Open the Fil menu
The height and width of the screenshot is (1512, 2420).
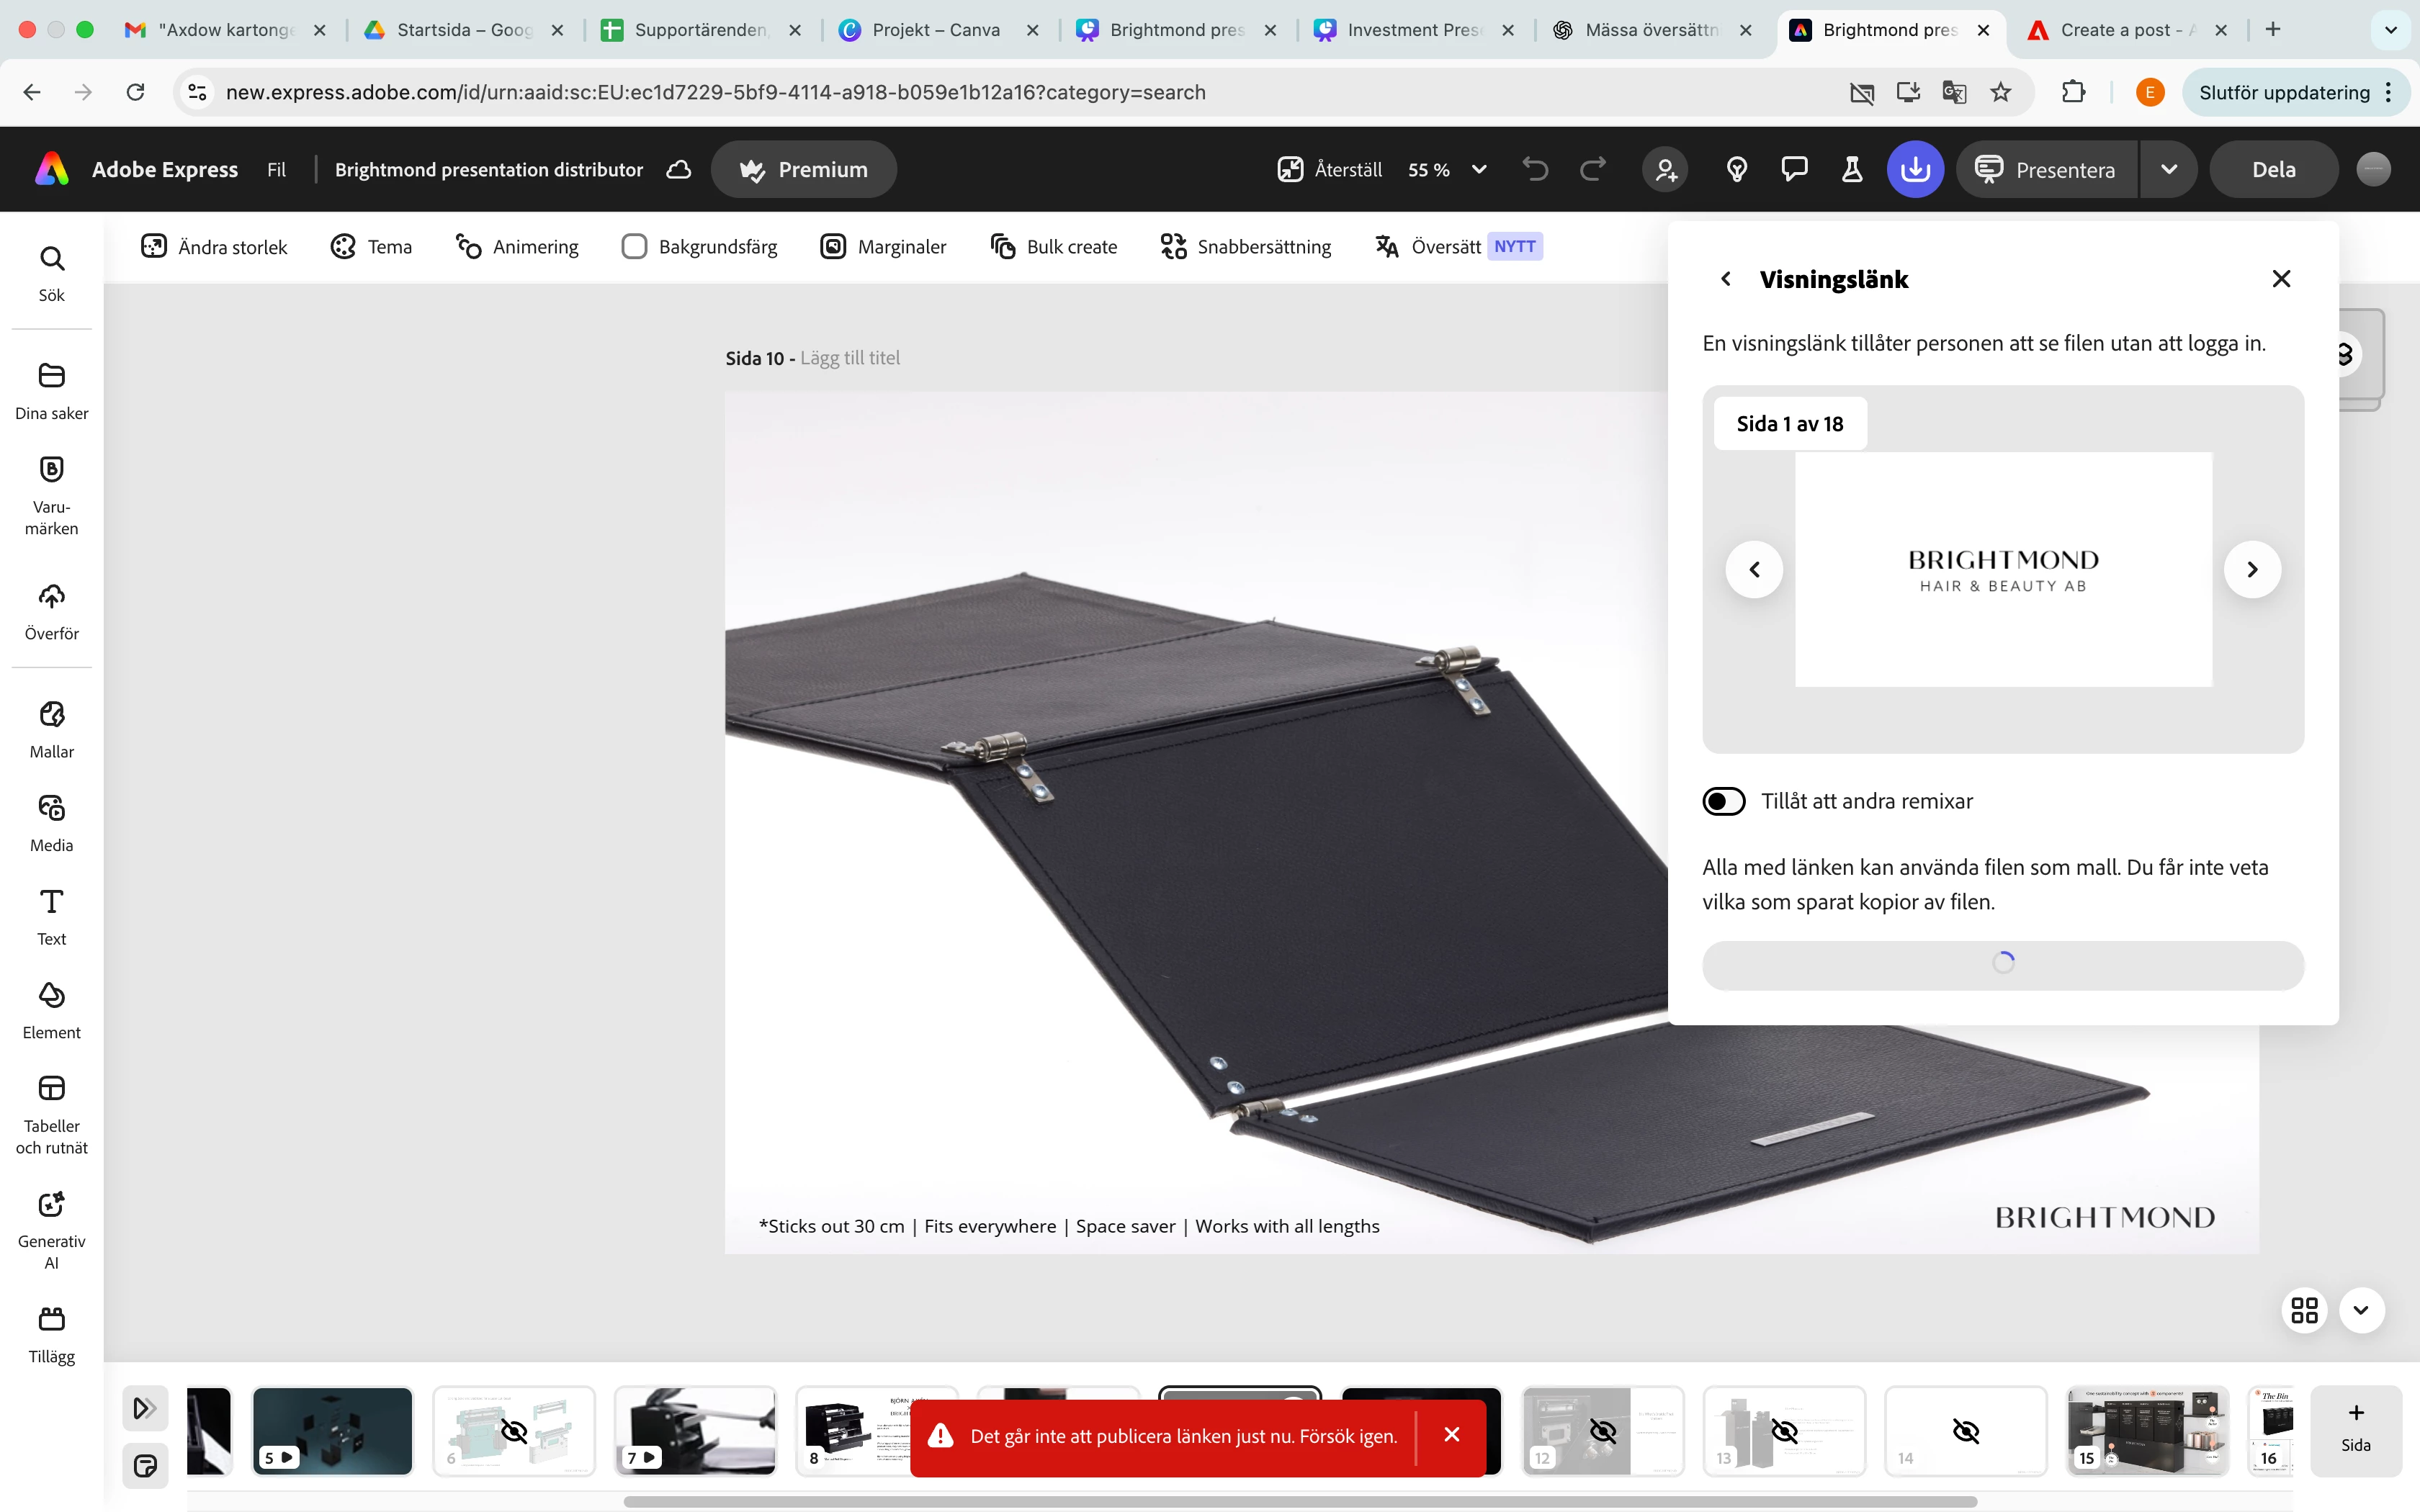[x=276, y=170]
